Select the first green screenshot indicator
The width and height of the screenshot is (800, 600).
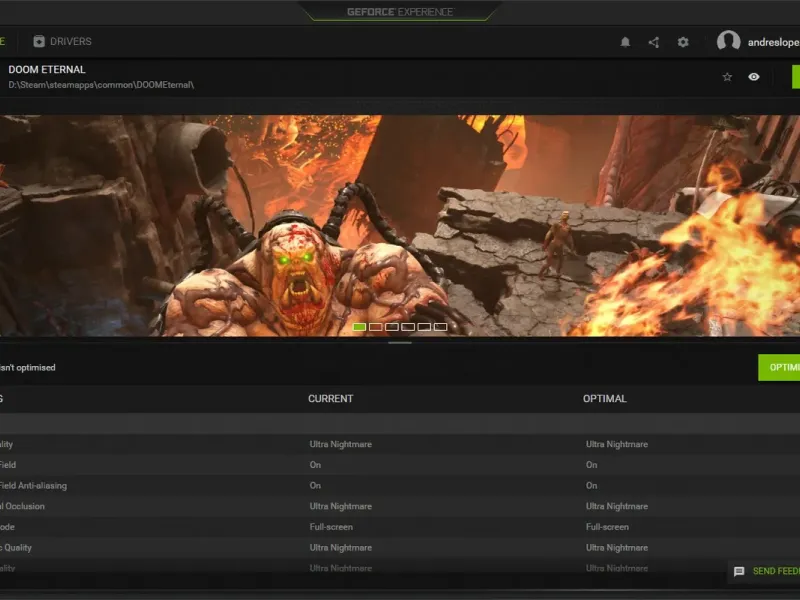click(x=359, y=327)
